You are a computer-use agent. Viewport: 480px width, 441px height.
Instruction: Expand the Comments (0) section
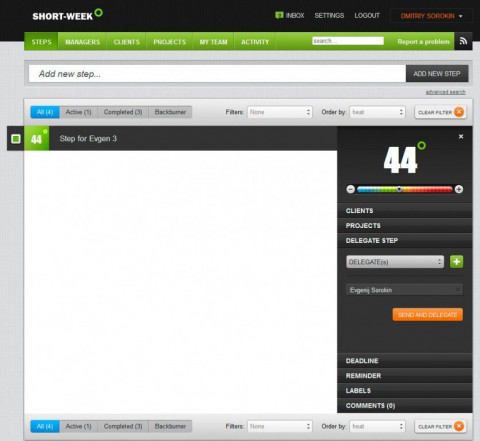click(405, 406)
